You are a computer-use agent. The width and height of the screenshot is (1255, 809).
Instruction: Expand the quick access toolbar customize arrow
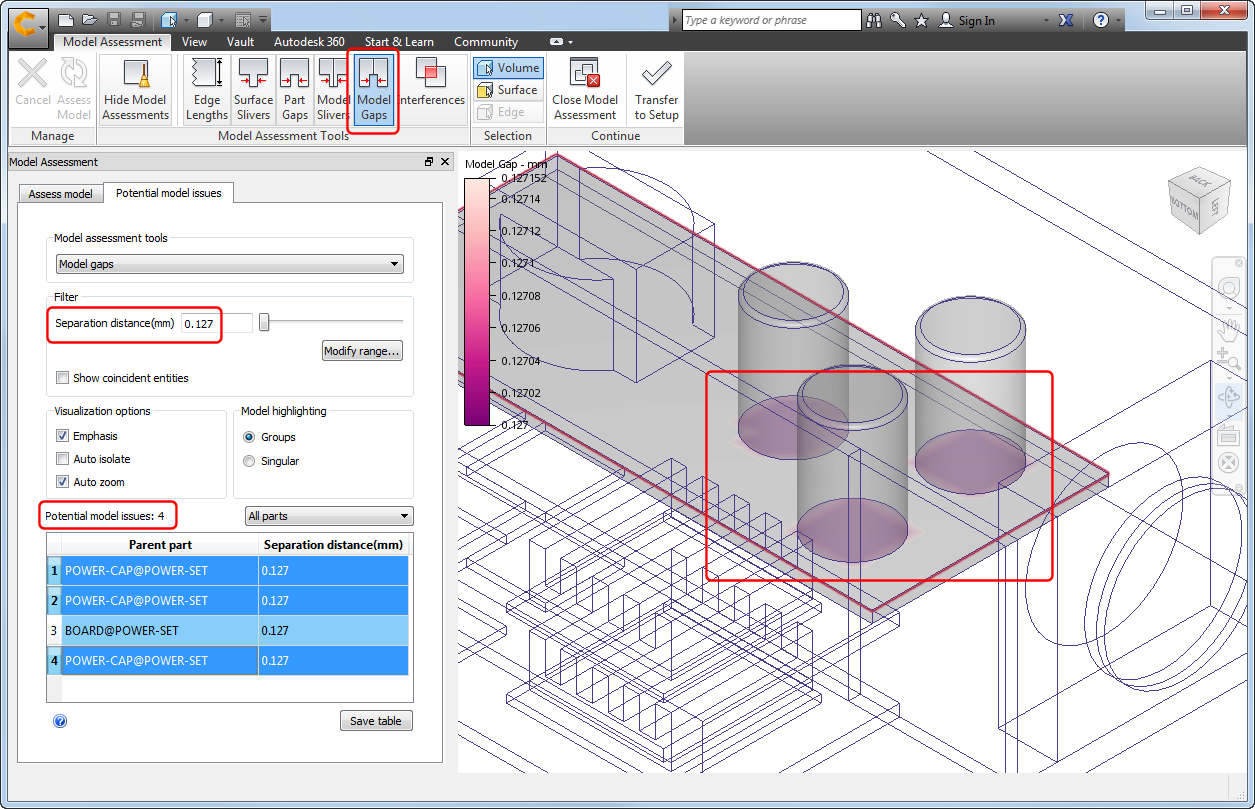[x=263, y=20]
